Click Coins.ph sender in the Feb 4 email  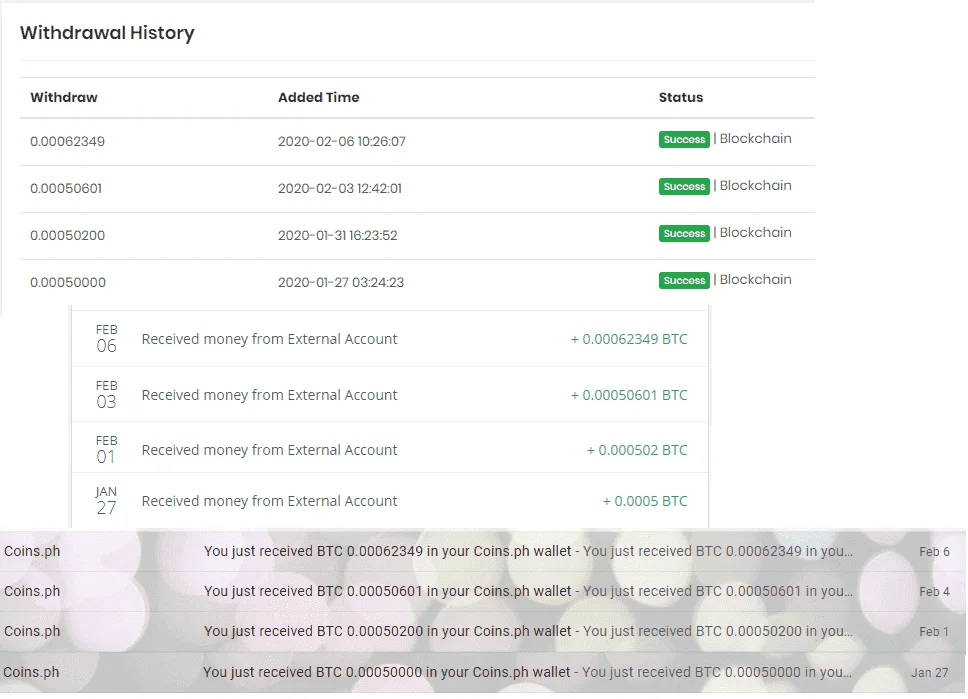(x=32, y=592)
